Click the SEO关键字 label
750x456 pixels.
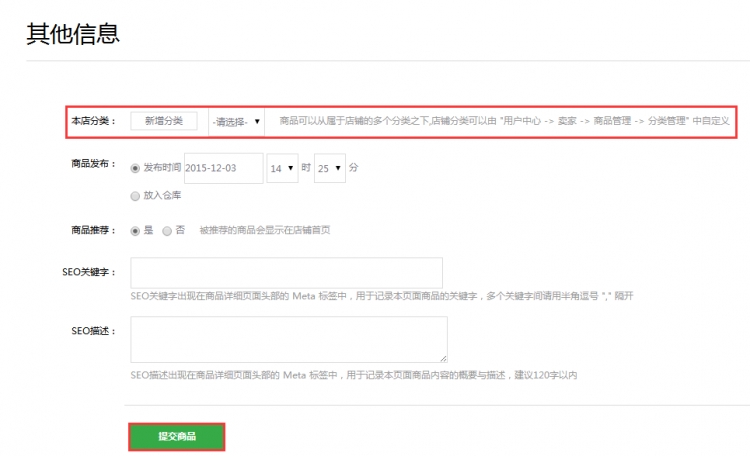[x=89, y=272]
